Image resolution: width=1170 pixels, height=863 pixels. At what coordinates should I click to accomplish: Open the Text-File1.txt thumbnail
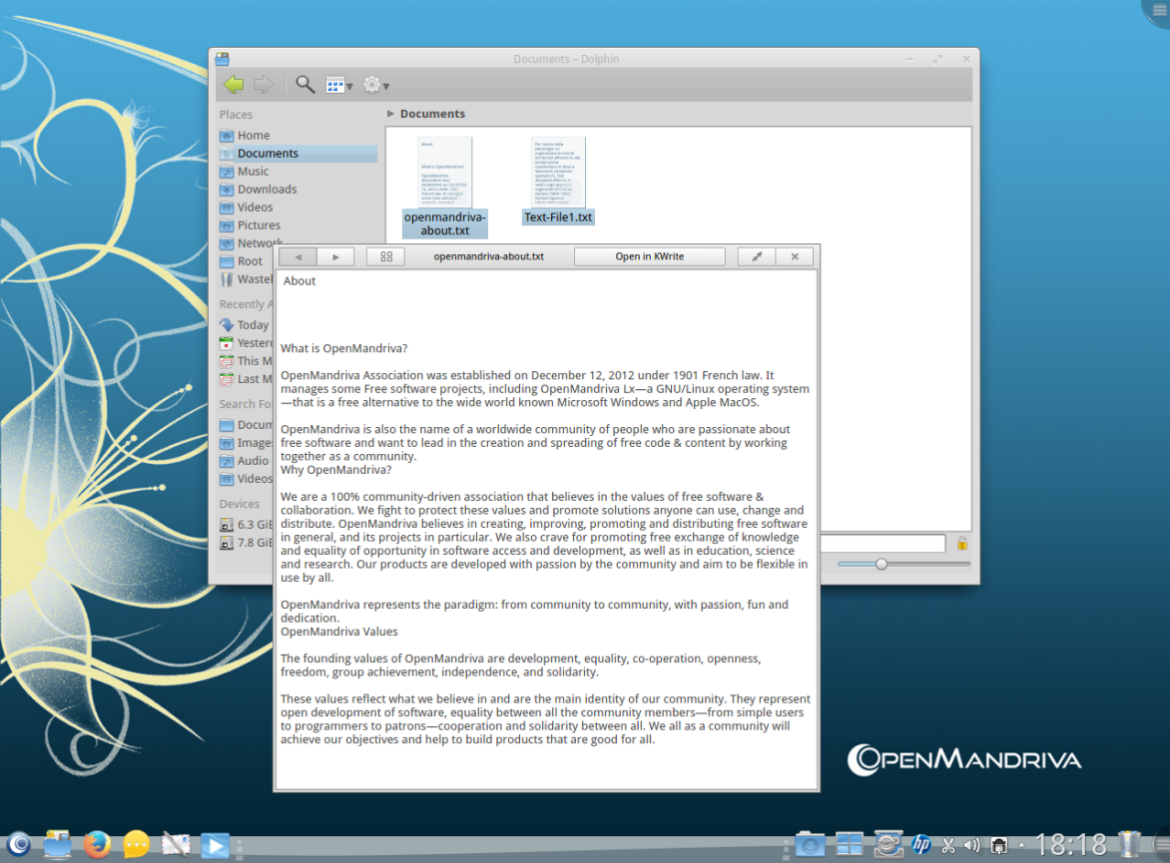[x=558, y=175]
